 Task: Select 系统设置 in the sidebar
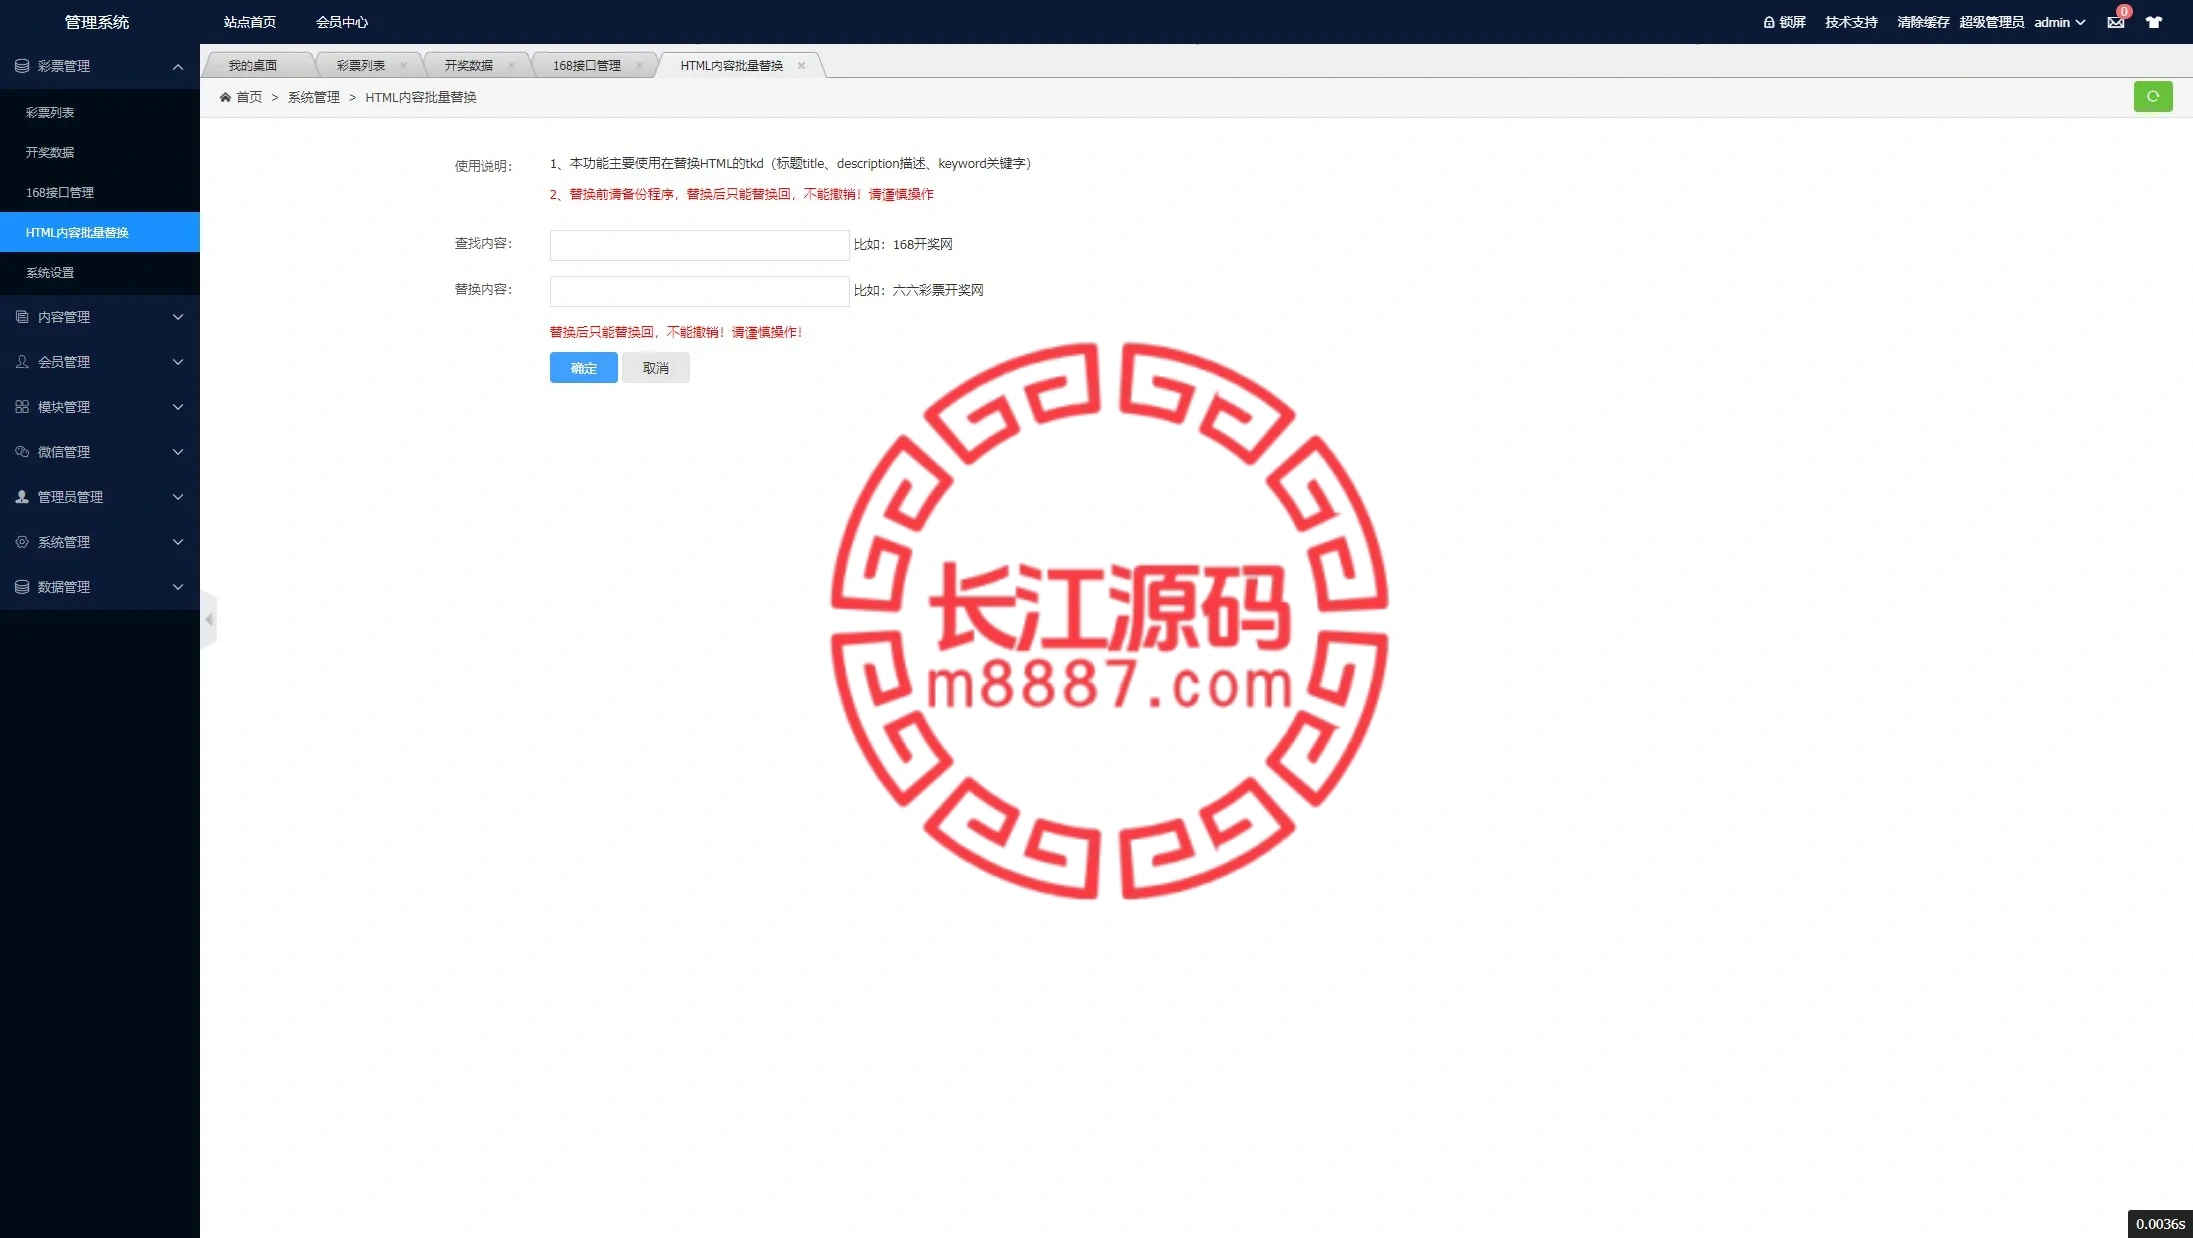click(x=100, y=272)
